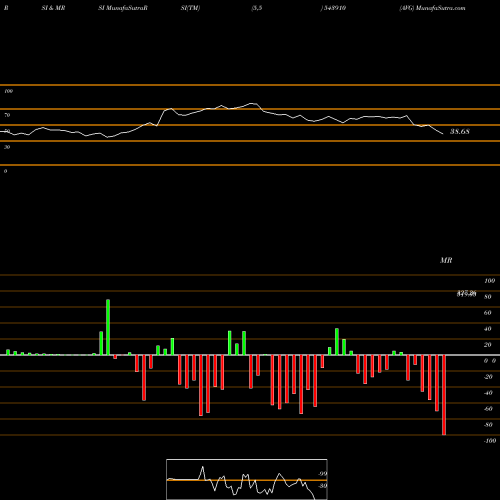The image size is (500, 500).
Task: Click the RSI value label 38.68
Action: [460, 132]
